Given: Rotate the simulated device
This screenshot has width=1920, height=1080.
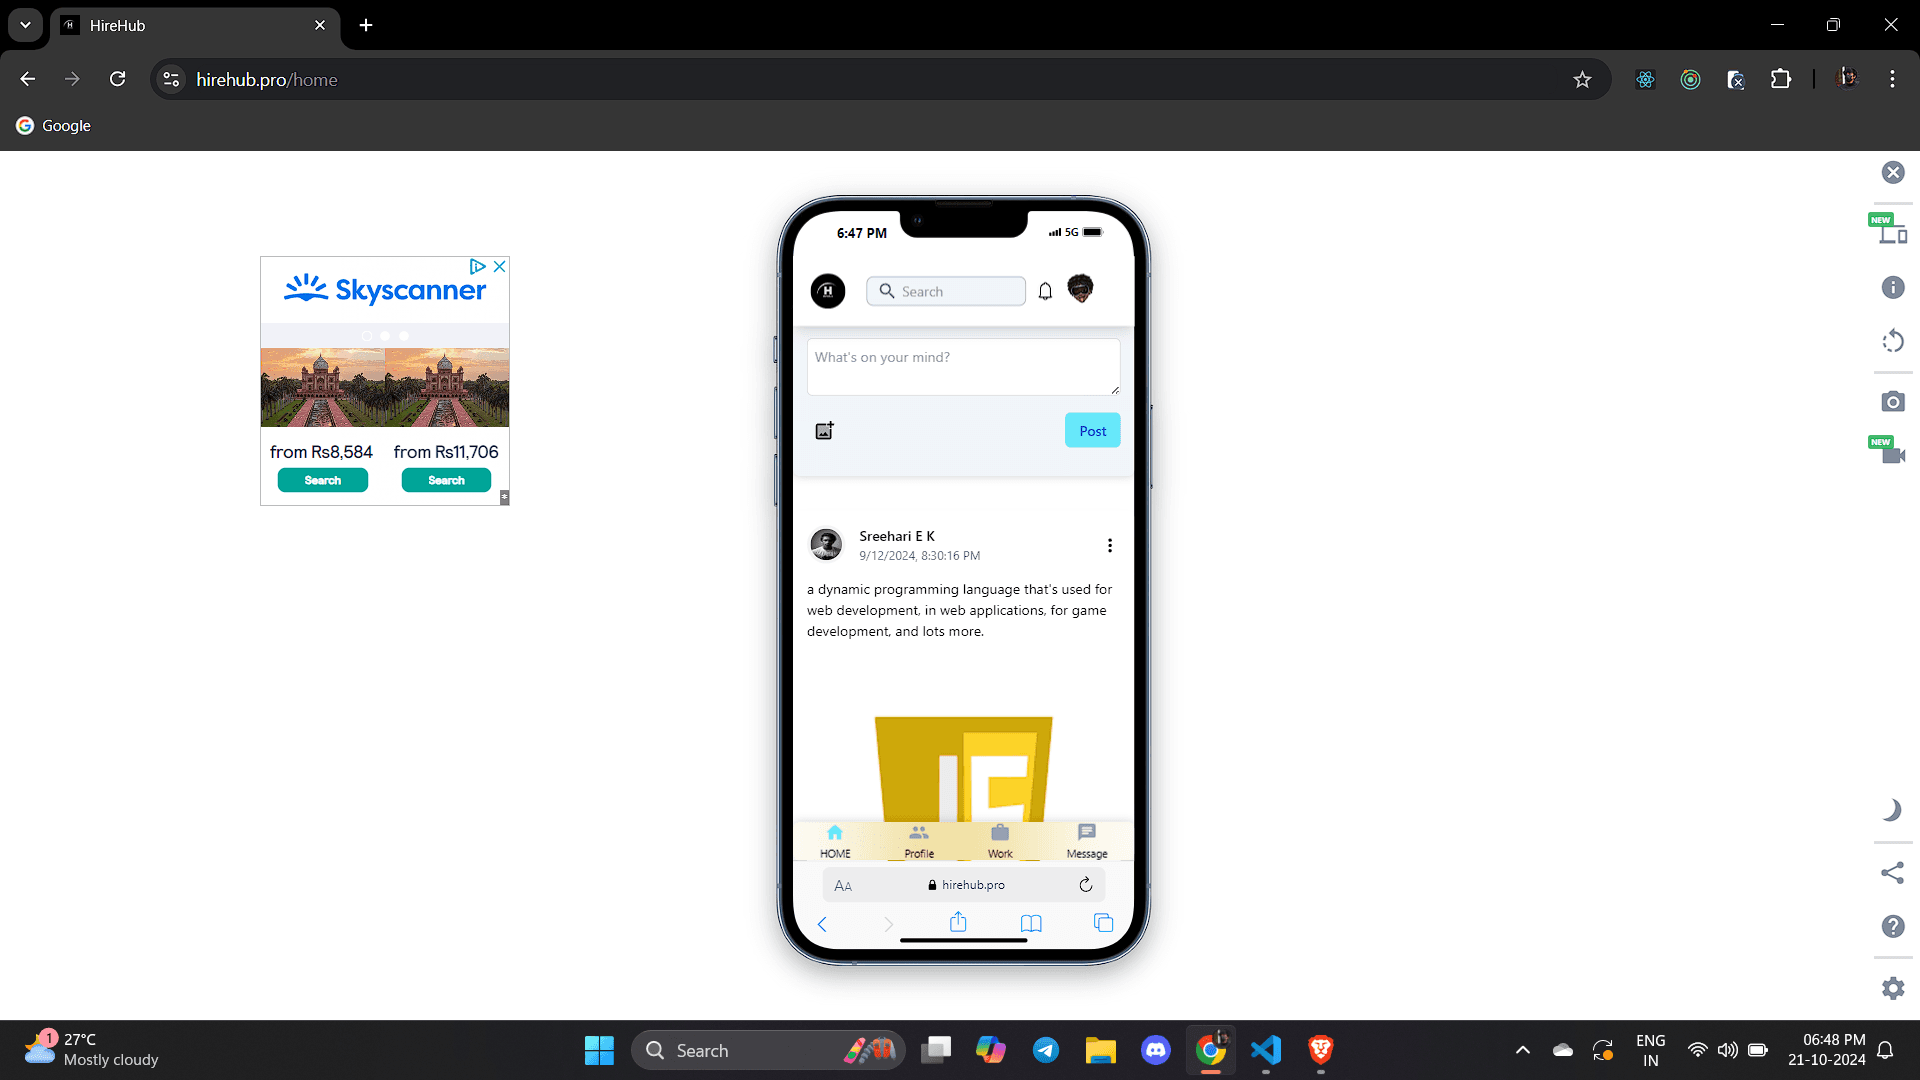Looking at the screenshot, I should tap(1893, 341).
